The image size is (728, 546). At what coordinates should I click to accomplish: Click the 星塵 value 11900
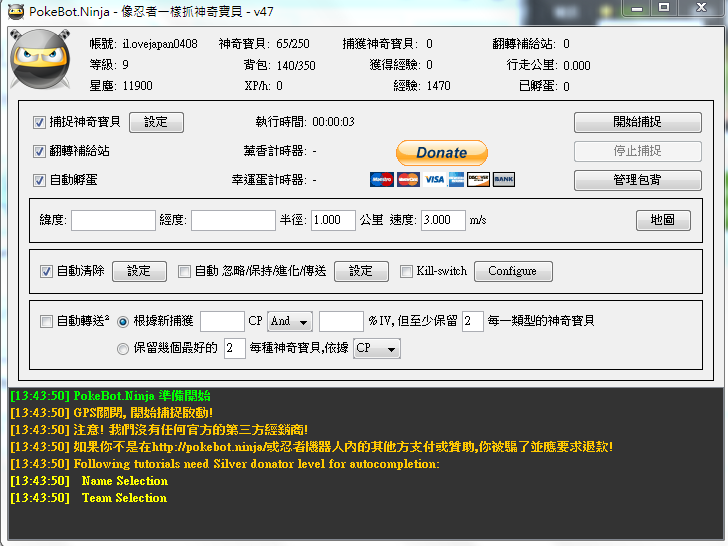[137, 86]
